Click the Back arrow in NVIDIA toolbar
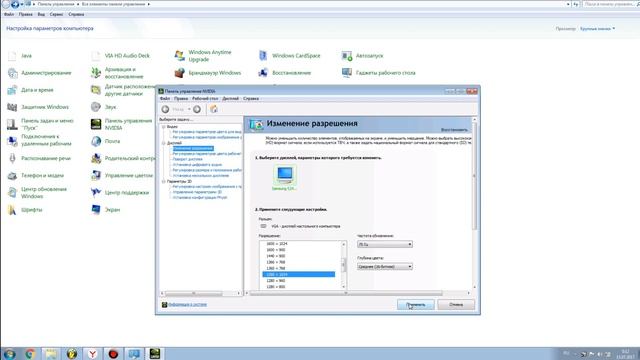The image size is (640, 360). pos(165,109)
